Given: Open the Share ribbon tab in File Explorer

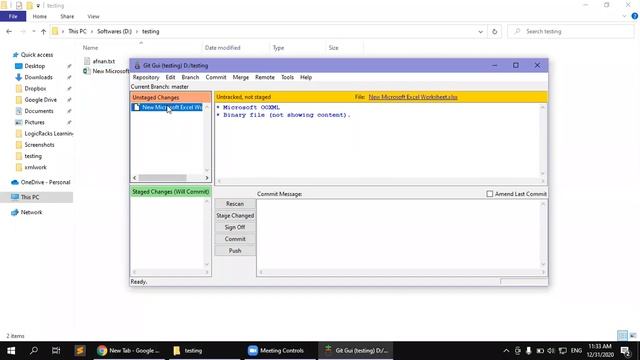Looking at the screenshot, I should [67, 17].
